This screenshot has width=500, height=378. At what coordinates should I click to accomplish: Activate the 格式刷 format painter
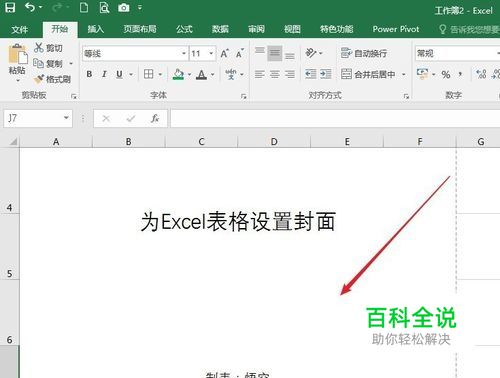[x=52, y=79]
